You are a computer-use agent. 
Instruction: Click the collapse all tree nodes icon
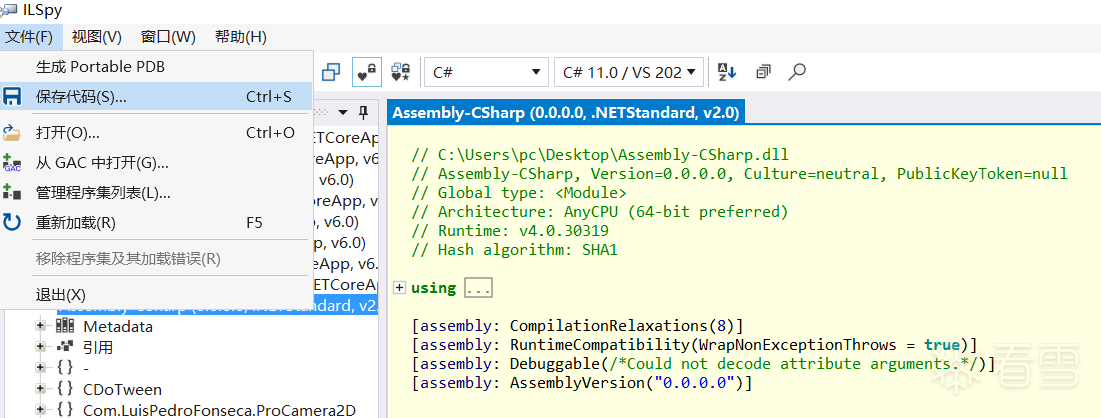tap(763, 72)
